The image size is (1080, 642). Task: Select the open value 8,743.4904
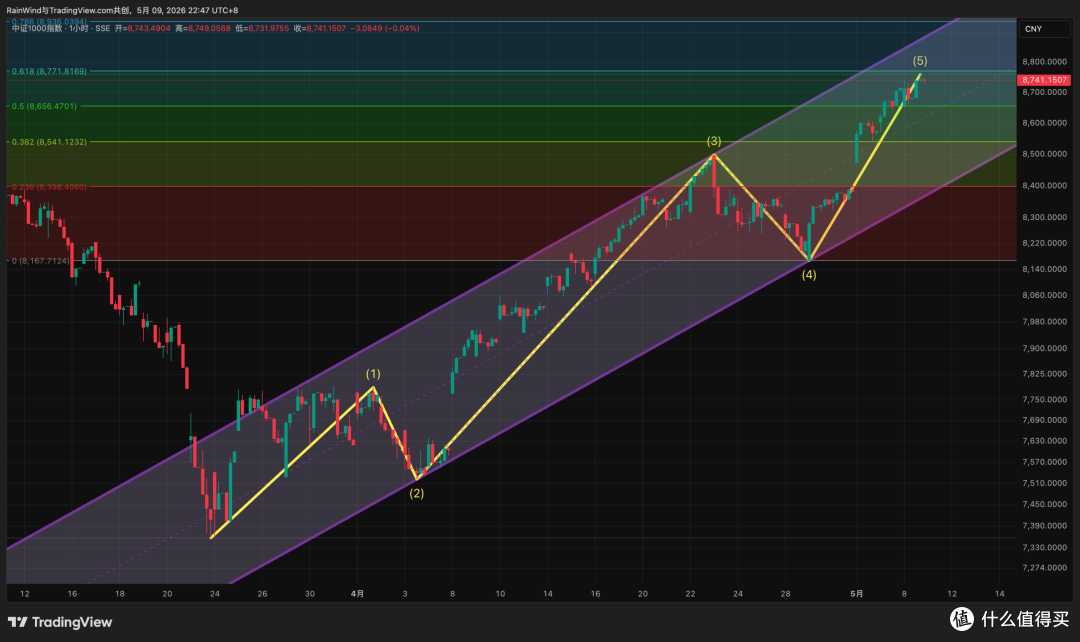coord(147,28)
